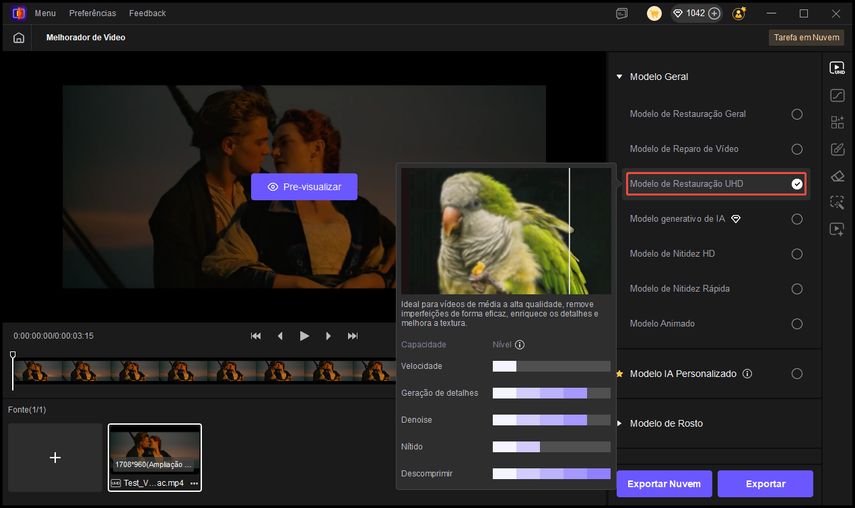The image size is (855, 508).
Task: Click the main video preview frame
Action: click(x=304, y=186)
